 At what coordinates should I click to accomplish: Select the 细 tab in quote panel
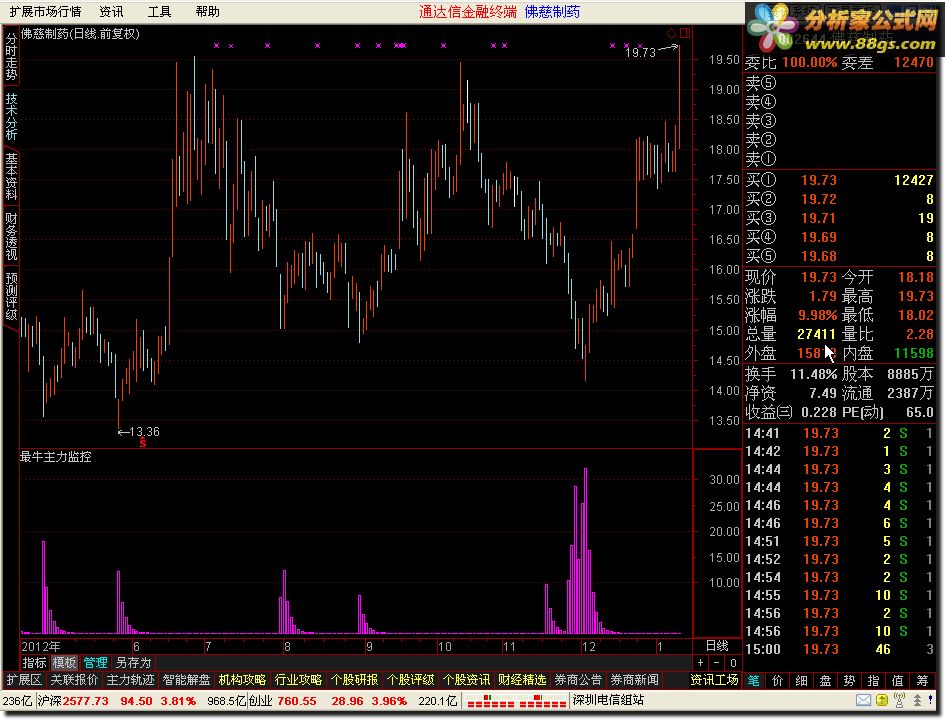802,681
